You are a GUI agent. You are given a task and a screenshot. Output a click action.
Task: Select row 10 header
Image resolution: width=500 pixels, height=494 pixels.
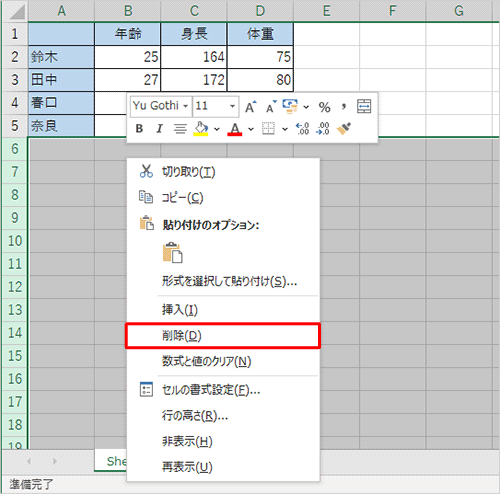(x=15, y=241)
